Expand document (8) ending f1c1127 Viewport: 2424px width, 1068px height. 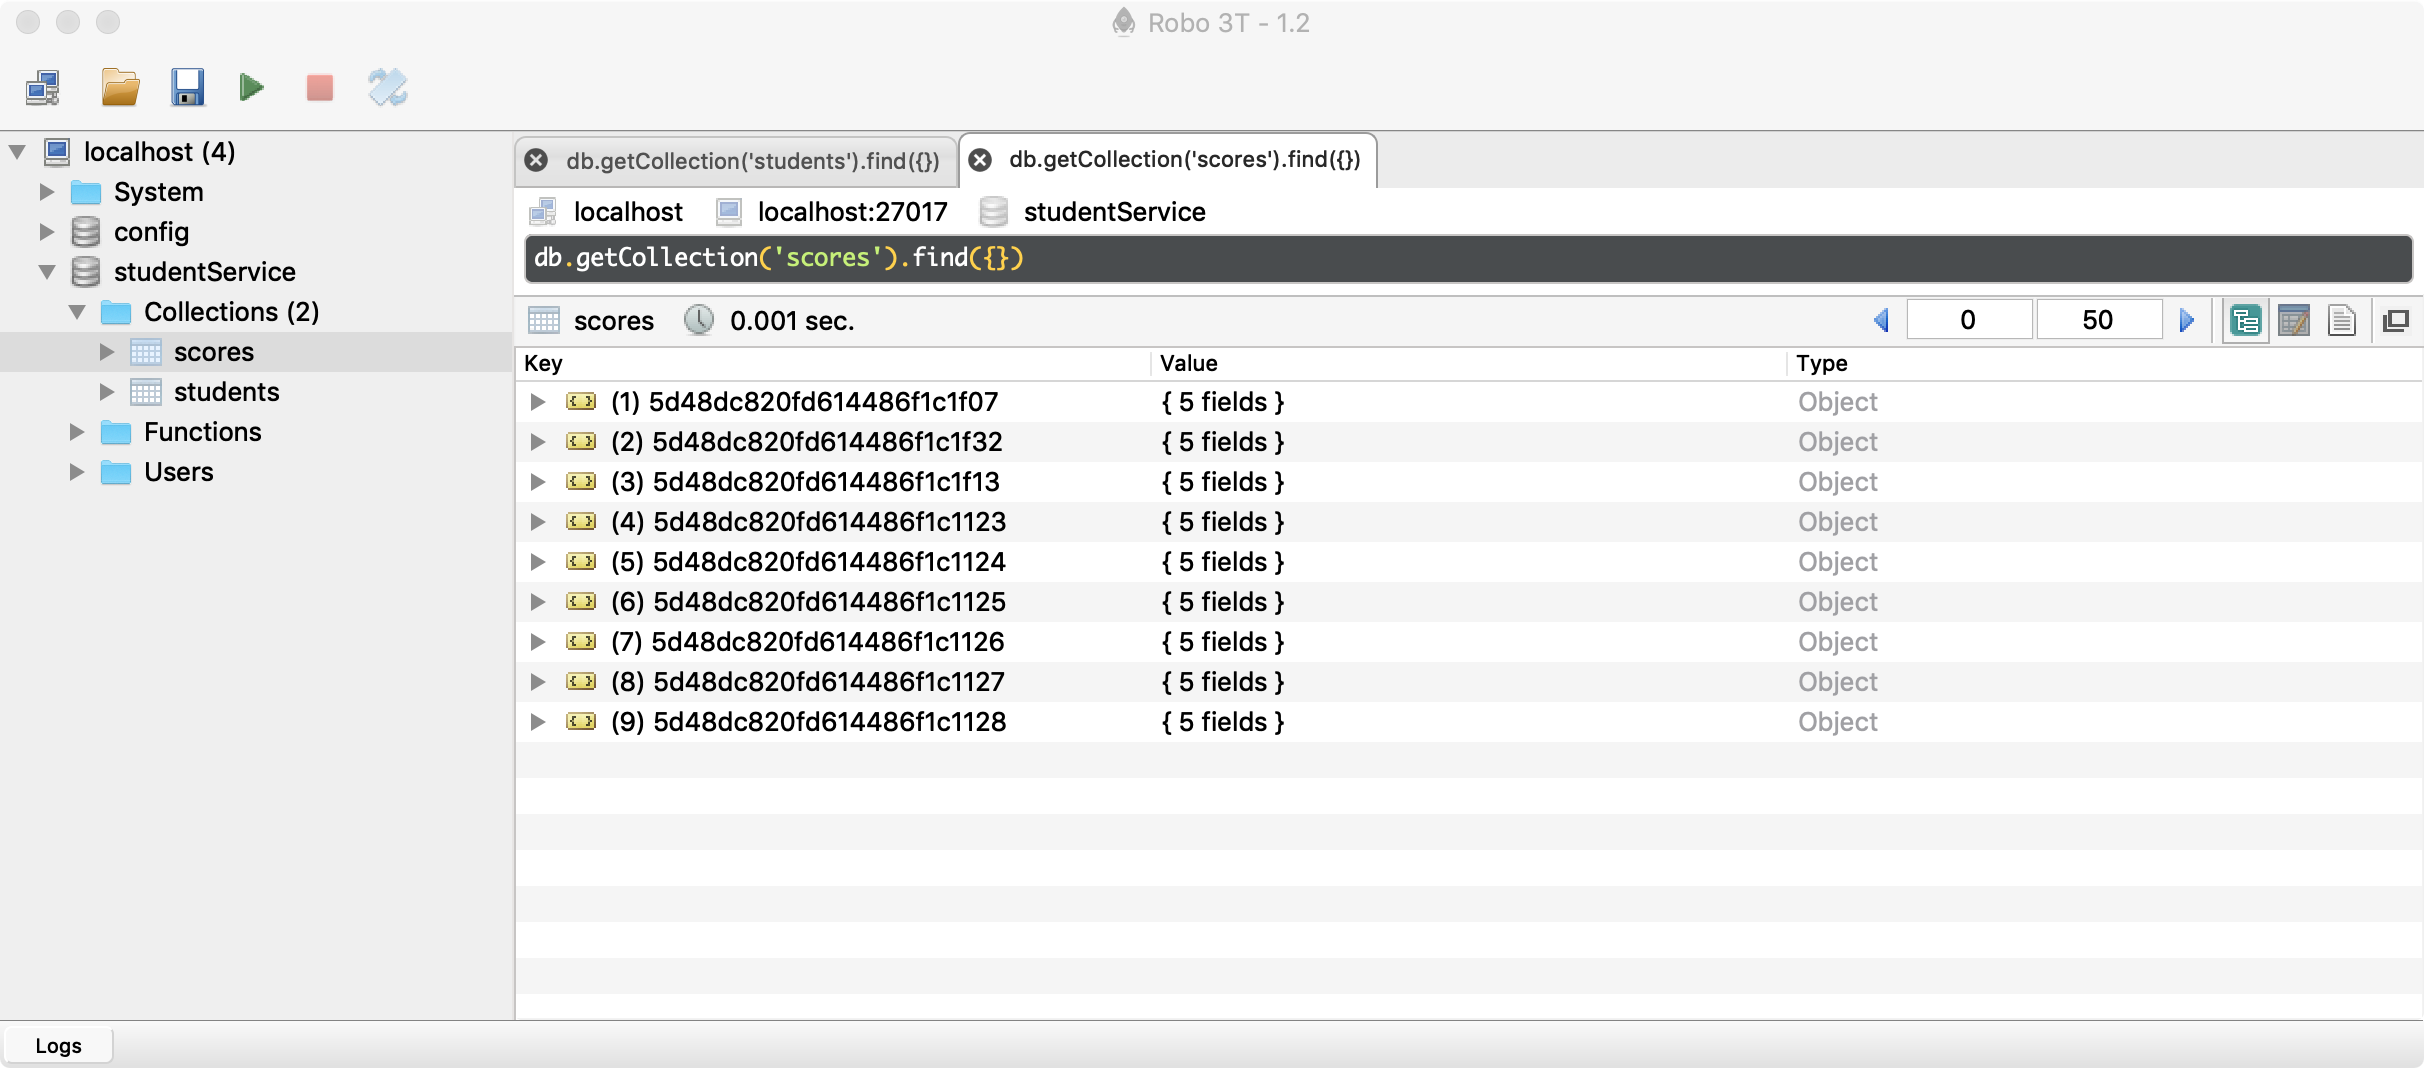(x=538, y=682)
